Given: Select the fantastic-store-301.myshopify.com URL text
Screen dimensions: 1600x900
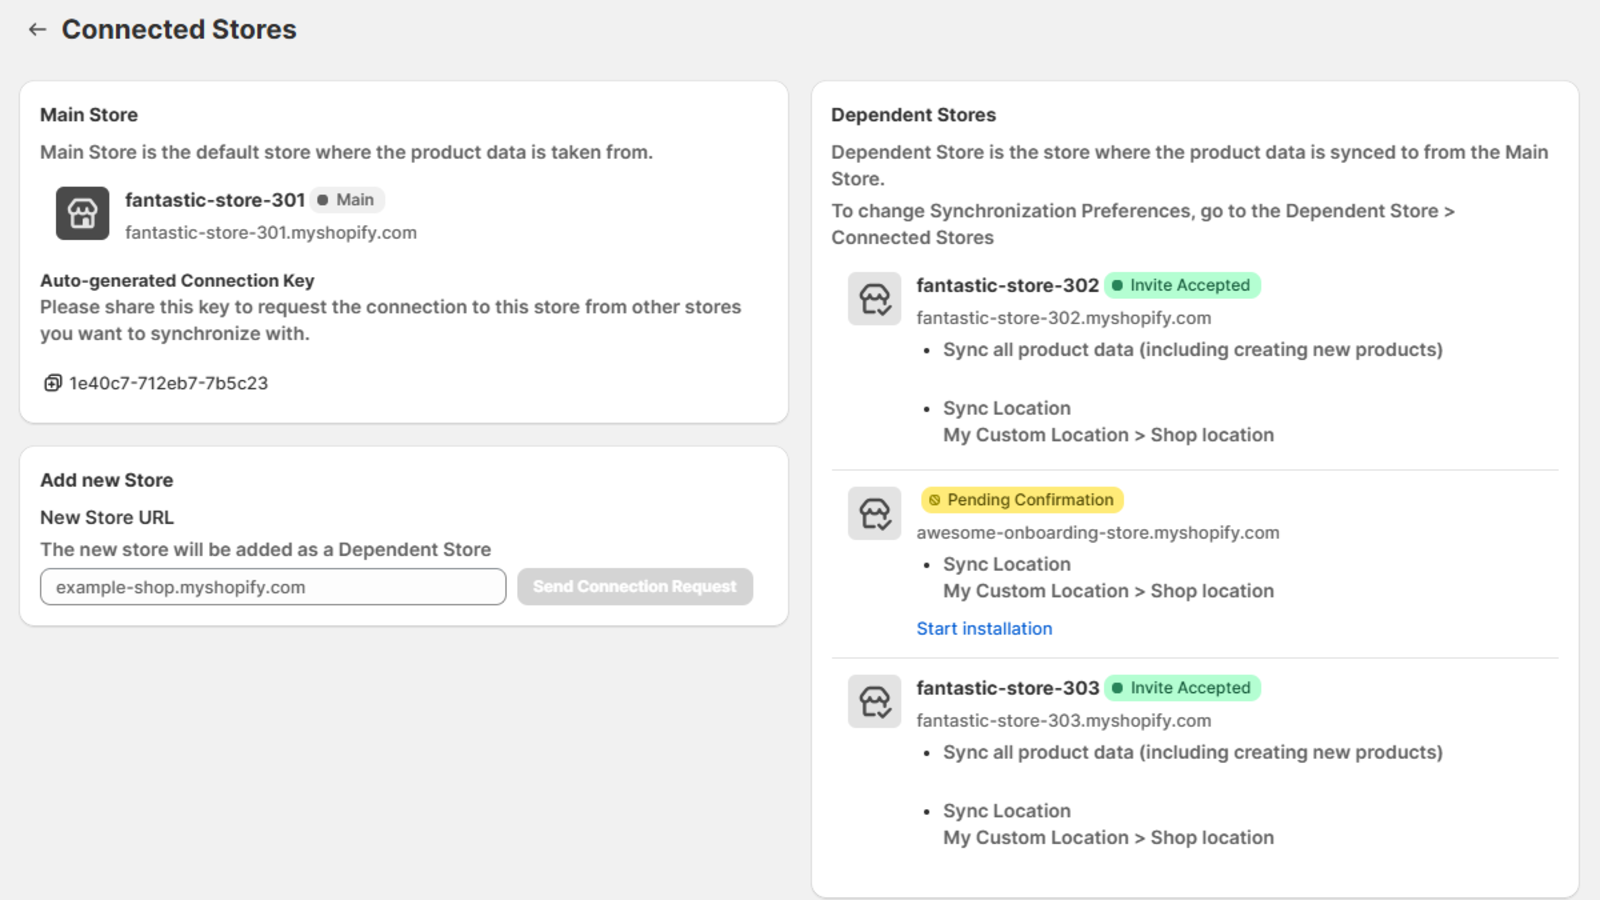Looking at the screenshot, I should click(x=270, y=232).
